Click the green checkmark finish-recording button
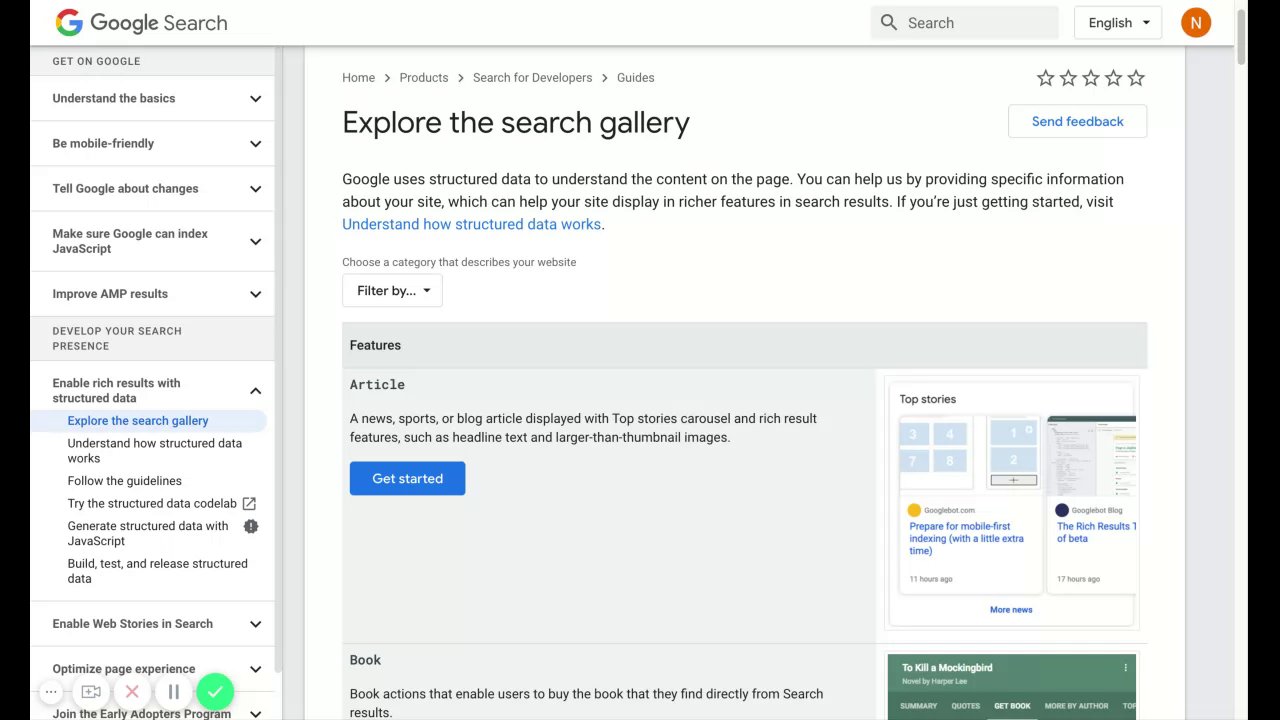Viewport: 1280px width, 720px height. (x=215, y=691)
